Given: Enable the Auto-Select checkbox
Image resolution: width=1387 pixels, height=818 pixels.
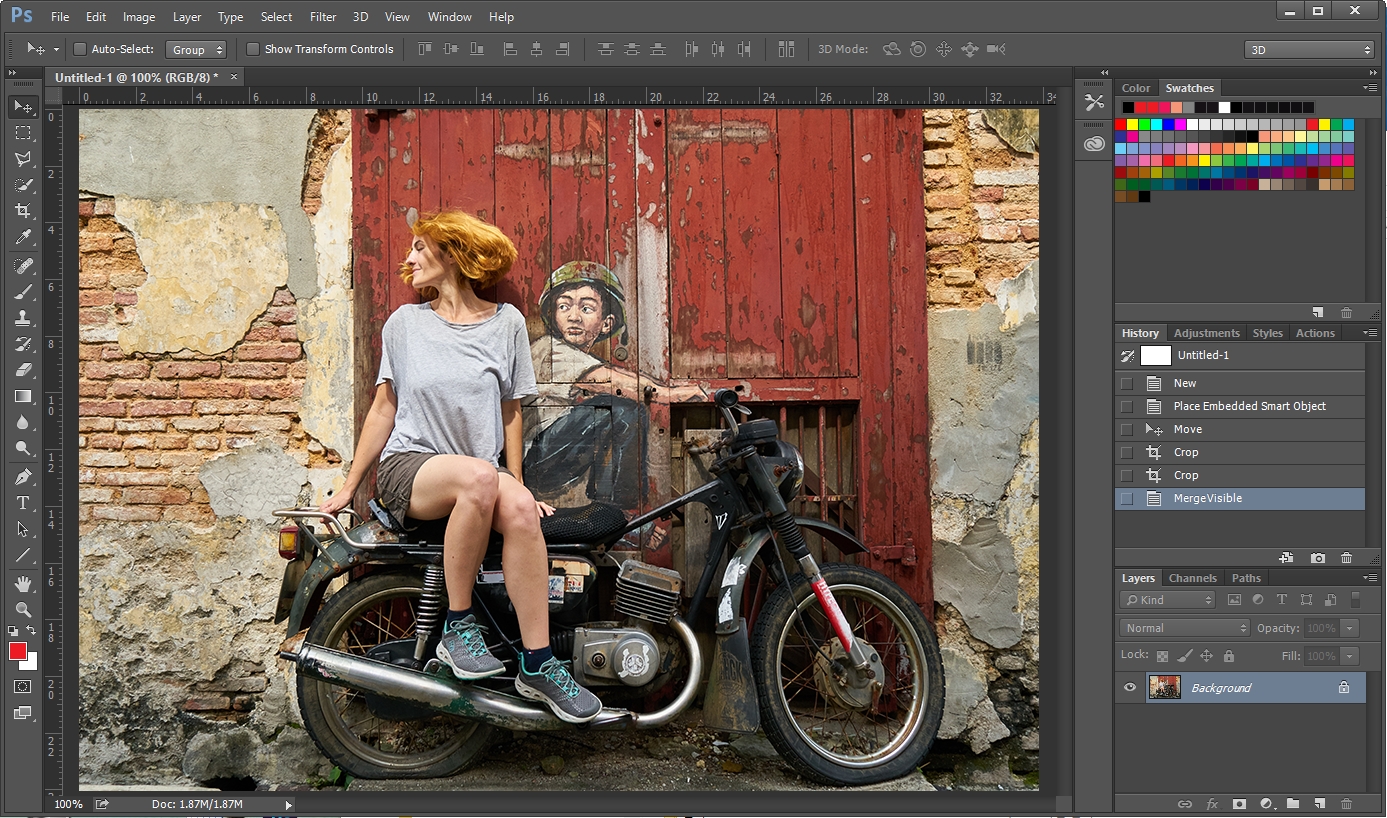Looking at the screenshot, I should [80, 49].
